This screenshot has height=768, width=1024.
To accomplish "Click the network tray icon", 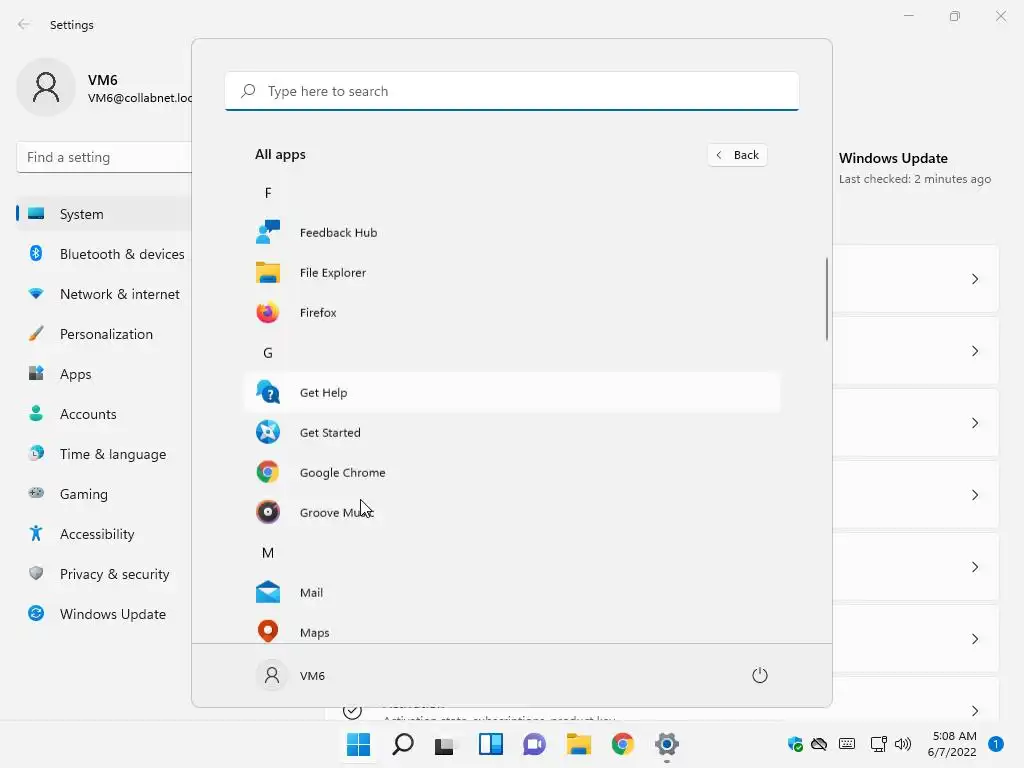I will [x=878, y=744].
